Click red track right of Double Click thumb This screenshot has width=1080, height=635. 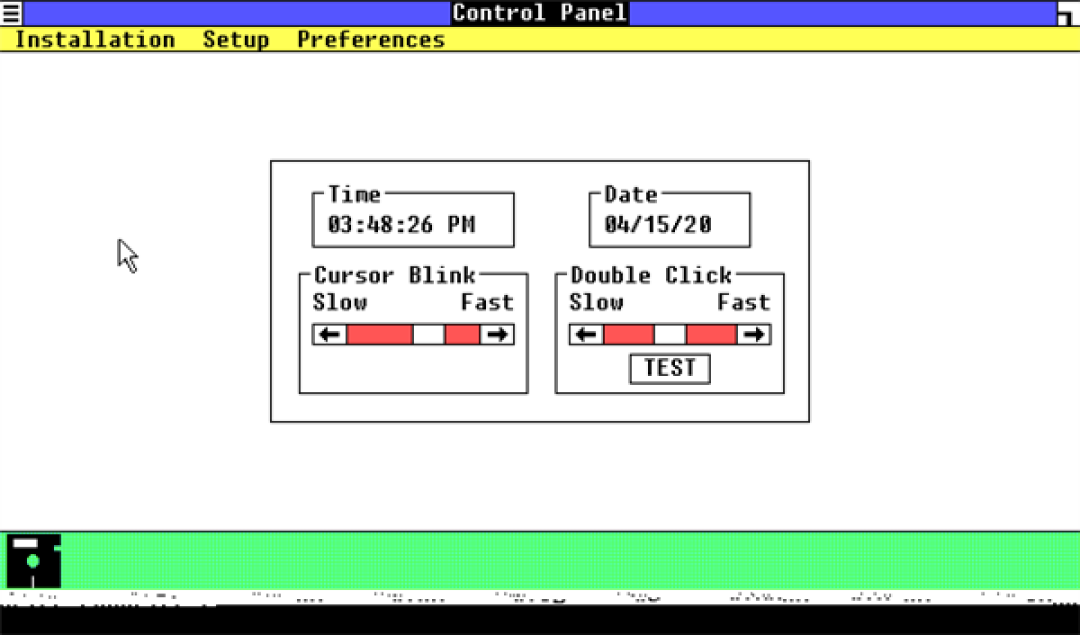point(712,335)
